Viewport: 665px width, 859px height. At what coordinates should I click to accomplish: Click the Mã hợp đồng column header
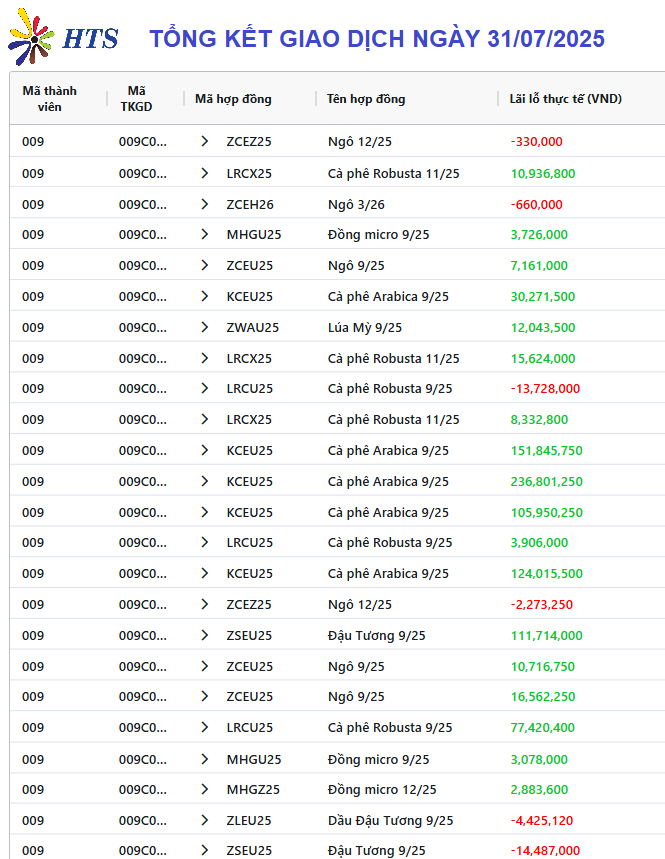click(233, 99)
